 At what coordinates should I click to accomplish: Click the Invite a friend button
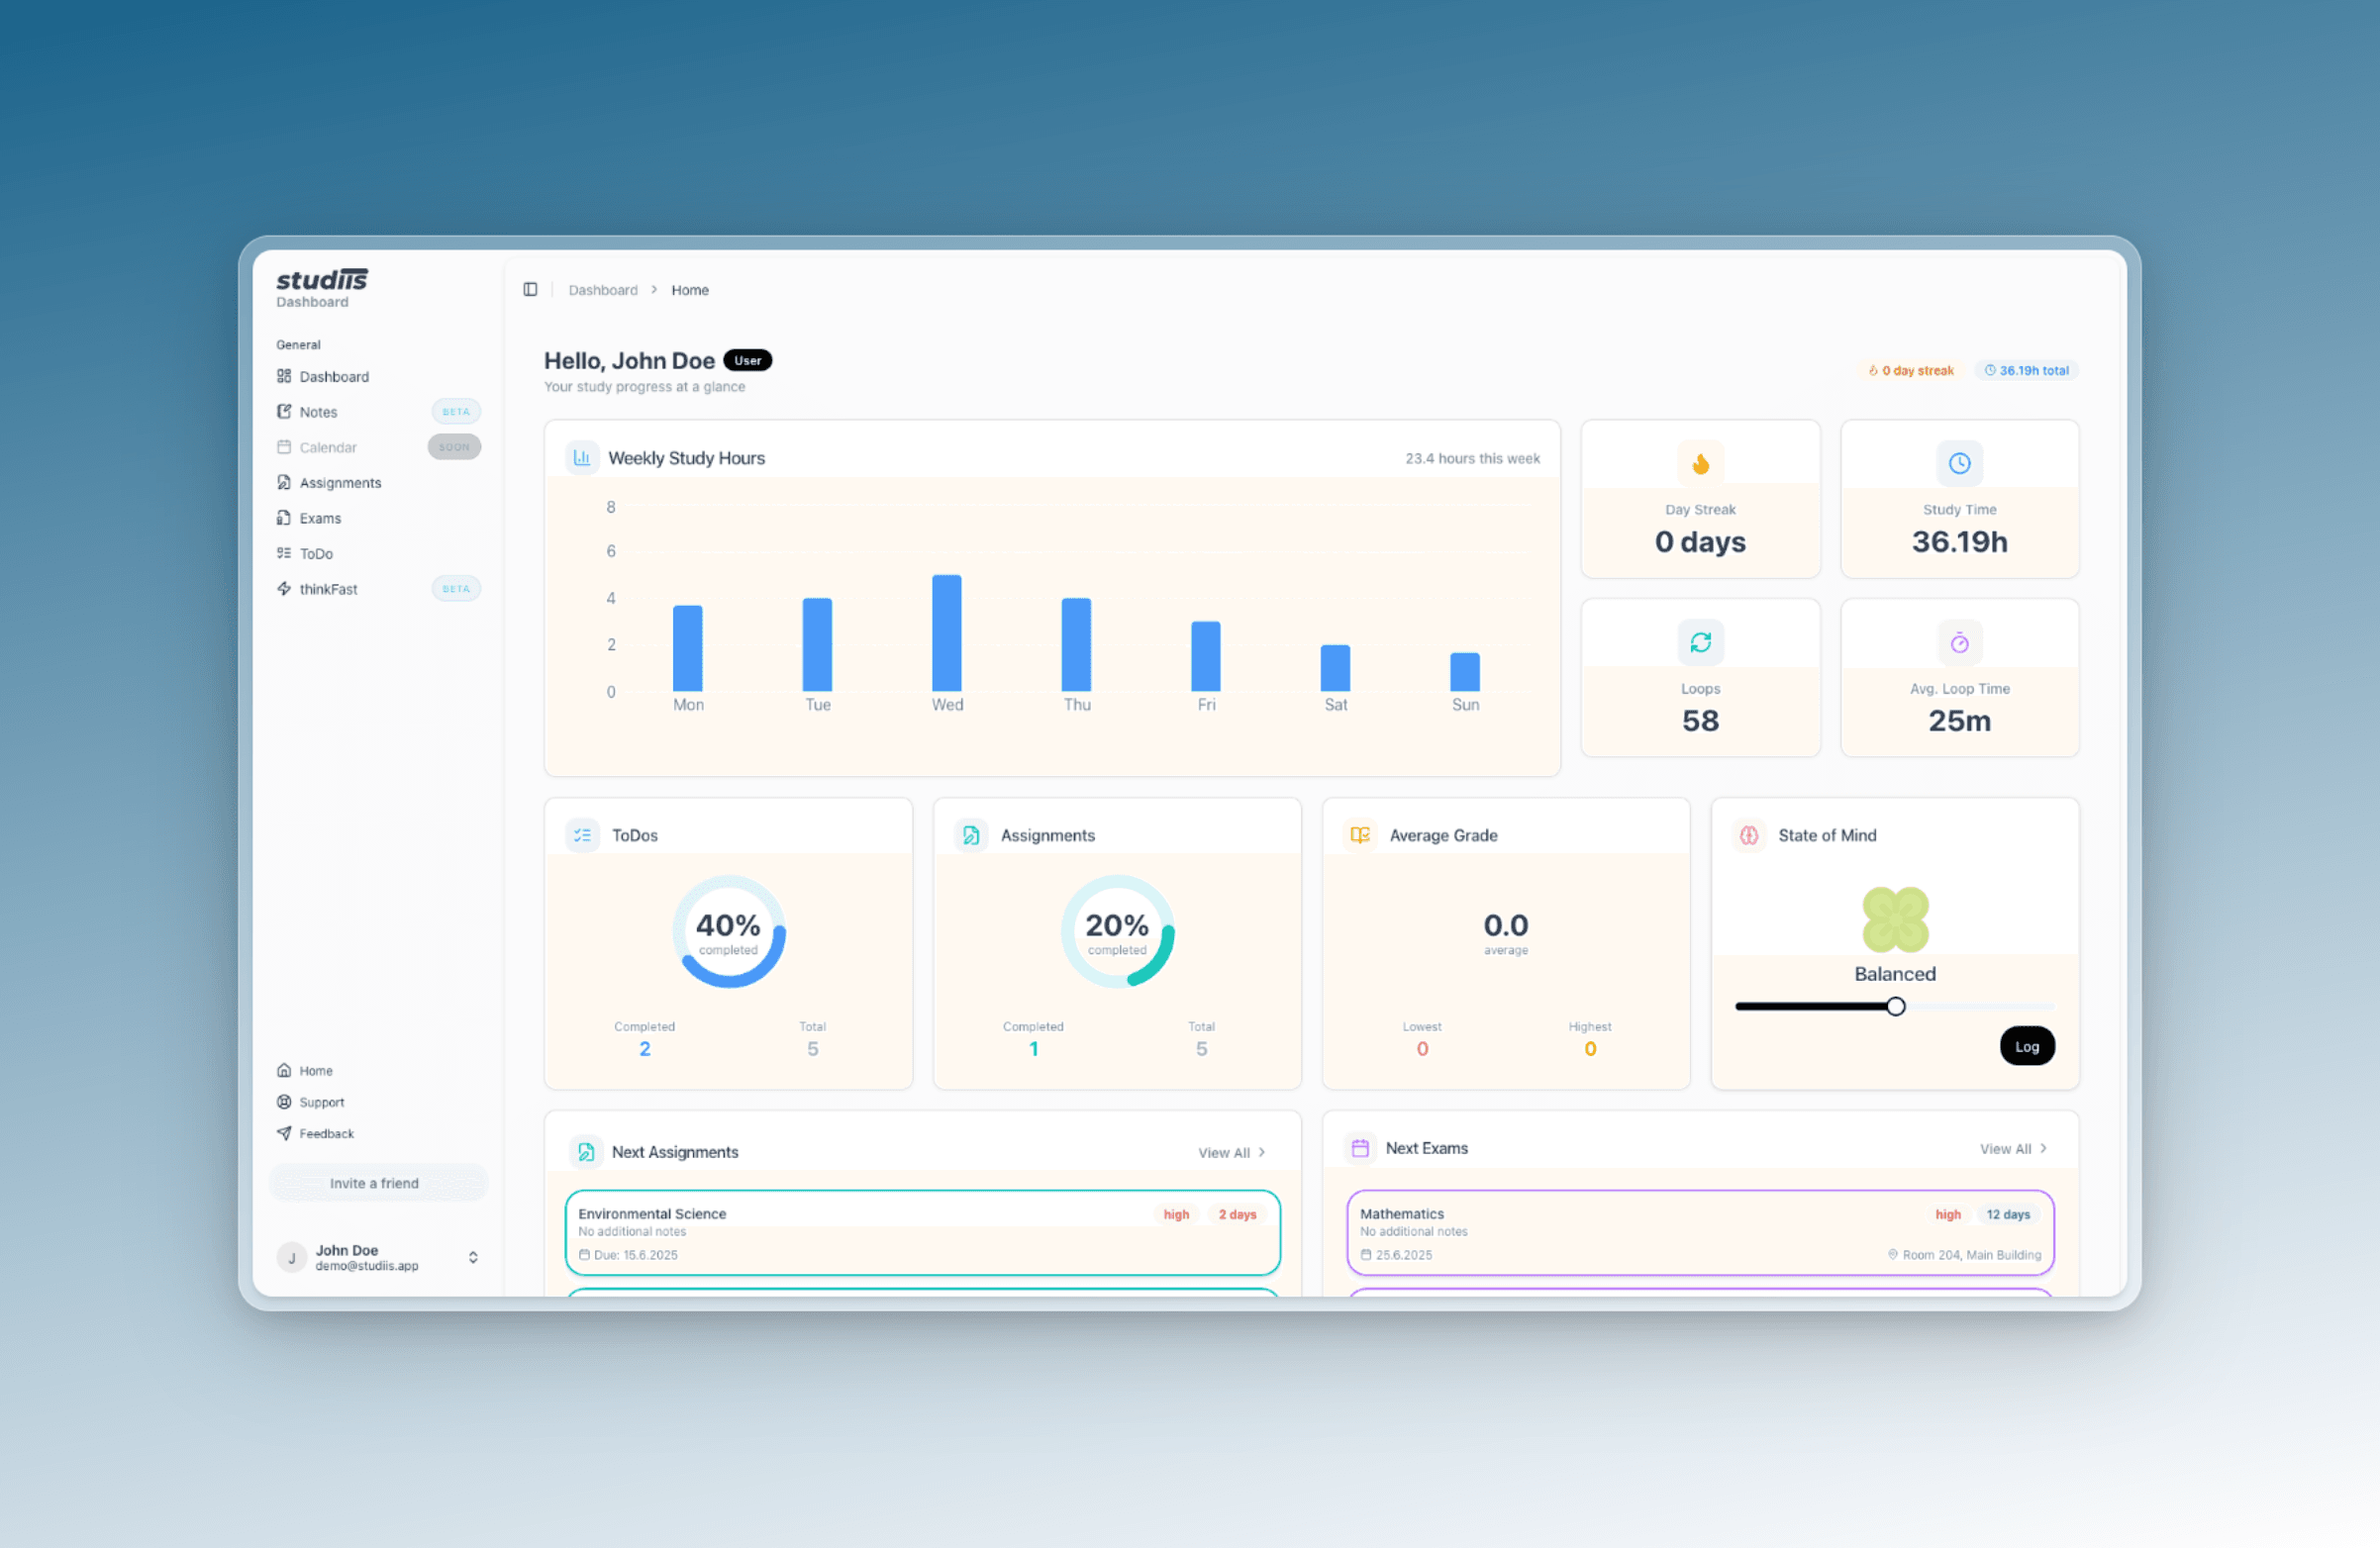(377, 1182)
